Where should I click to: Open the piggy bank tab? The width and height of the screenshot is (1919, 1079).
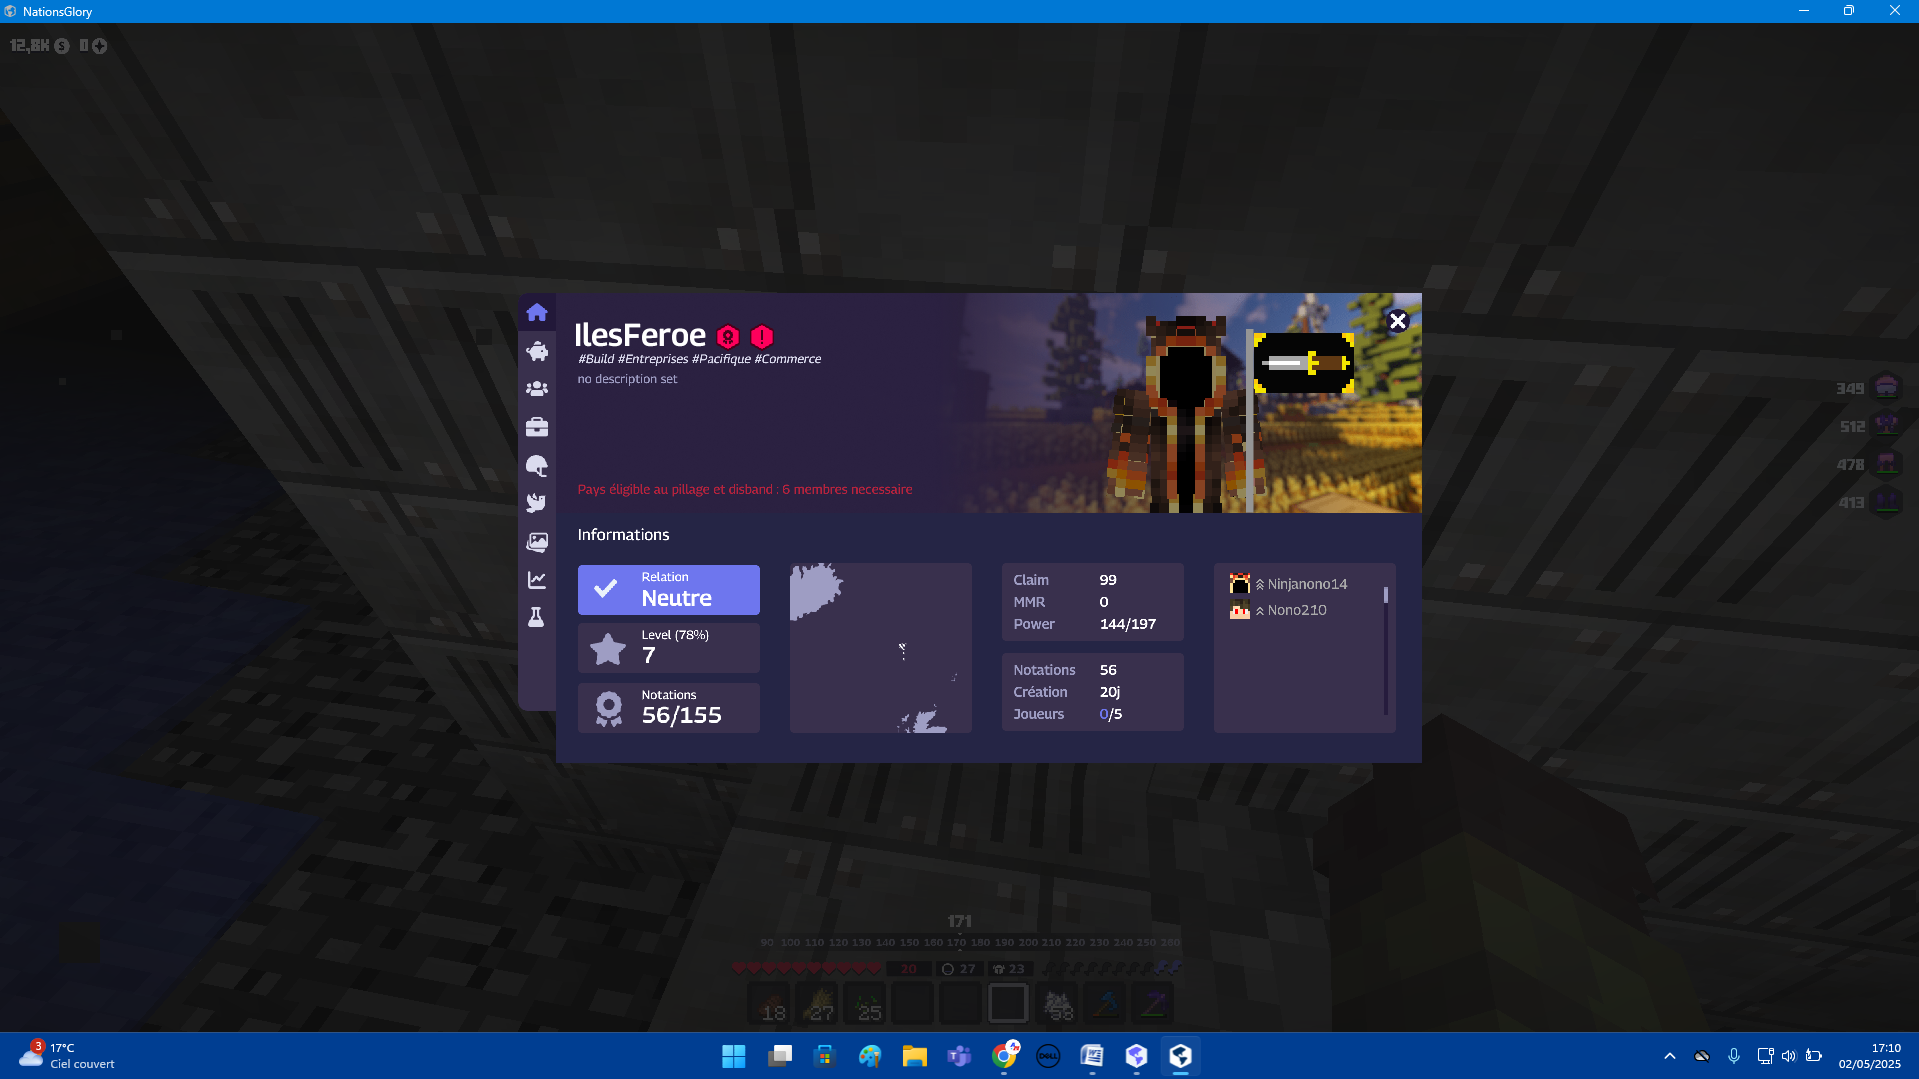coord(537,350)
